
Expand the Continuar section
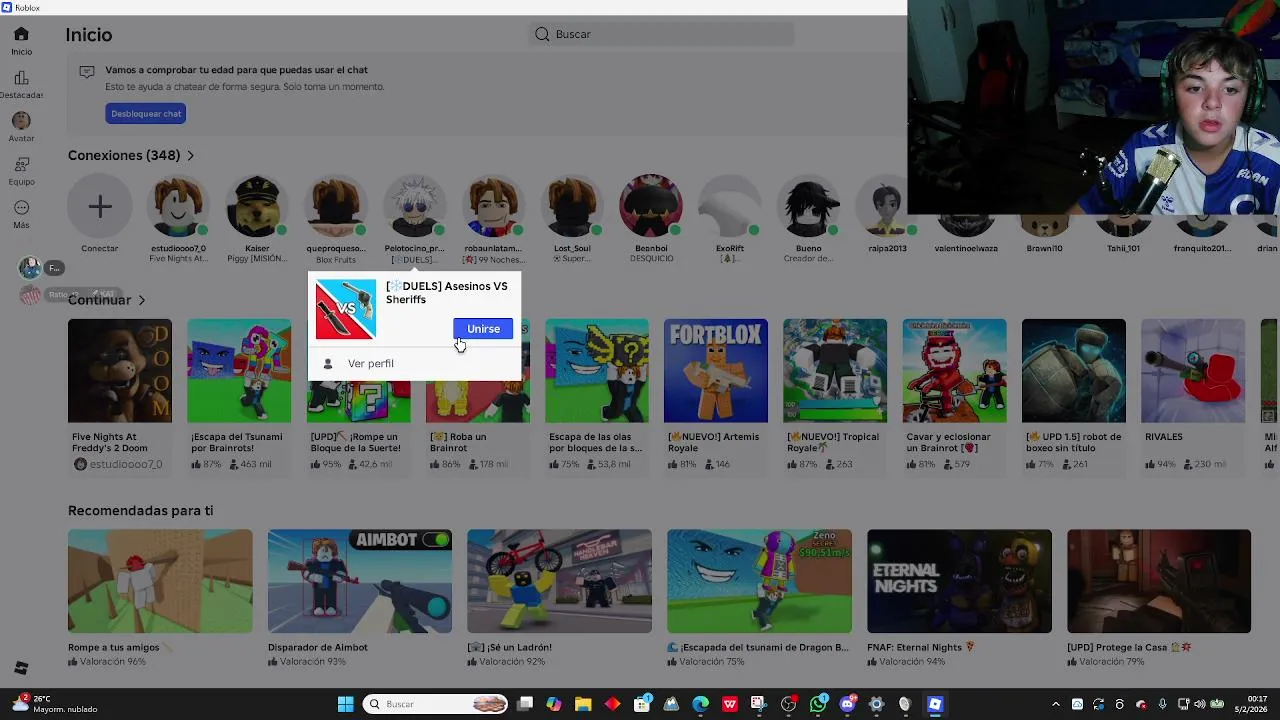click(107, 300)
